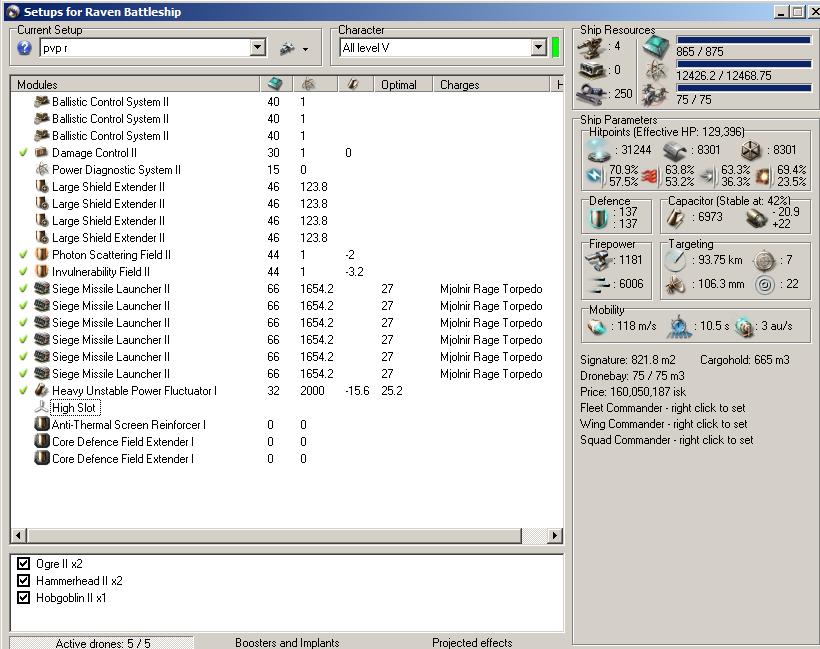Open the Projected effects tab
Image resolution: width=820 pixels, height=649 pixels.
(472, 642)
